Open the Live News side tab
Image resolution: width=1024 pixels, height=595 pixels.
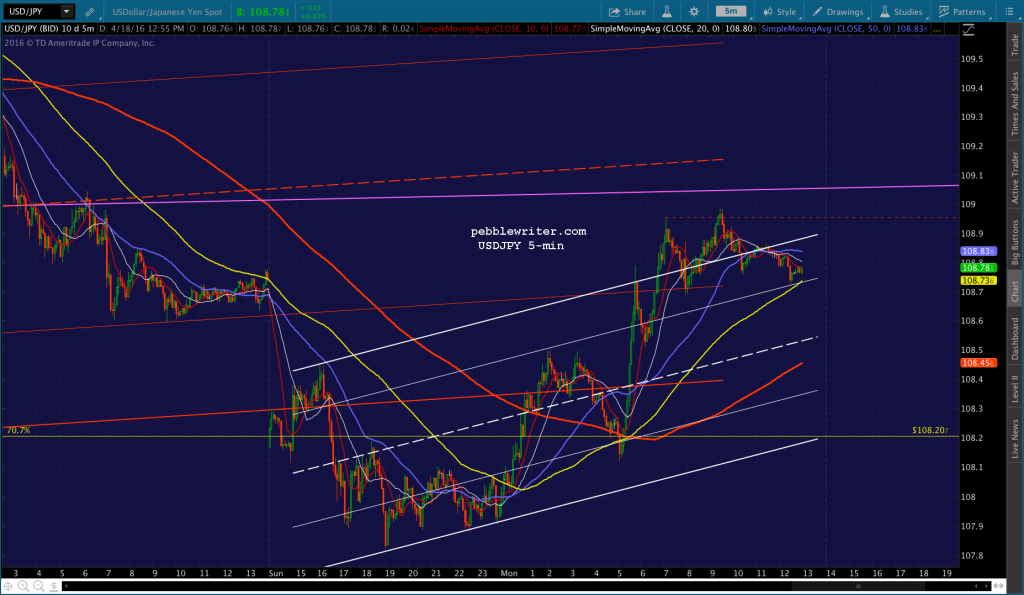point(1015,438)
